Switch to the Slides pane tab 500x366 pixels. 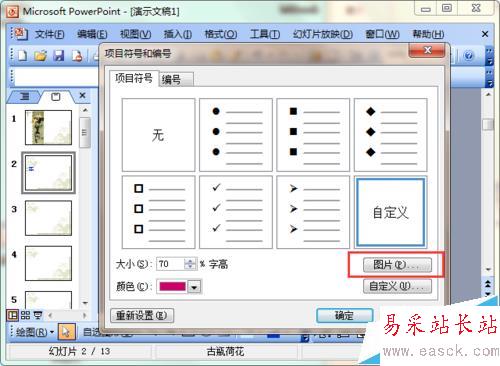click(x=56, y=97)
